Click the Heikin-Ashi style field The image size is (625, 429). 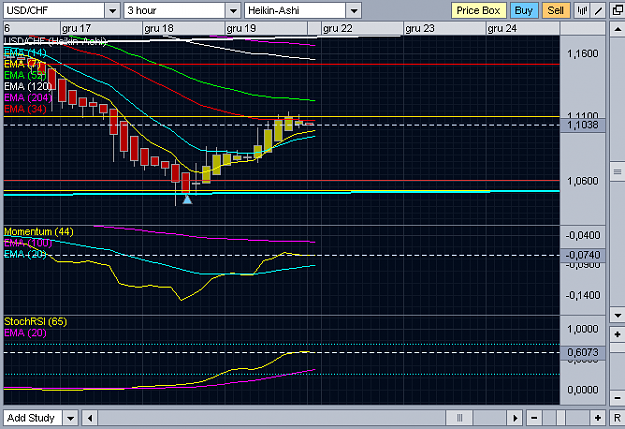click(x=295, y=10)
